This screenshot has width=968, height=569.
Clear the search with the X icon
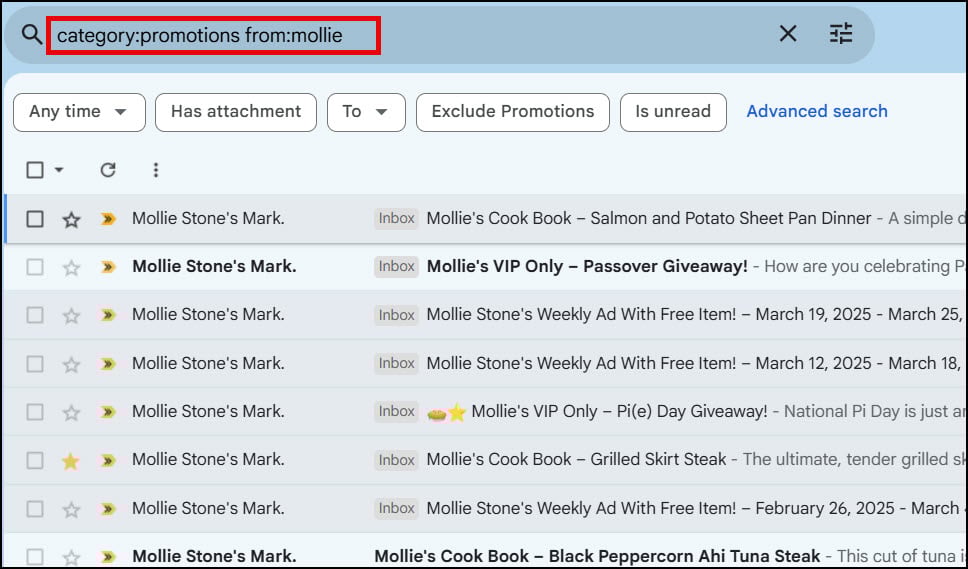point(788,35)
